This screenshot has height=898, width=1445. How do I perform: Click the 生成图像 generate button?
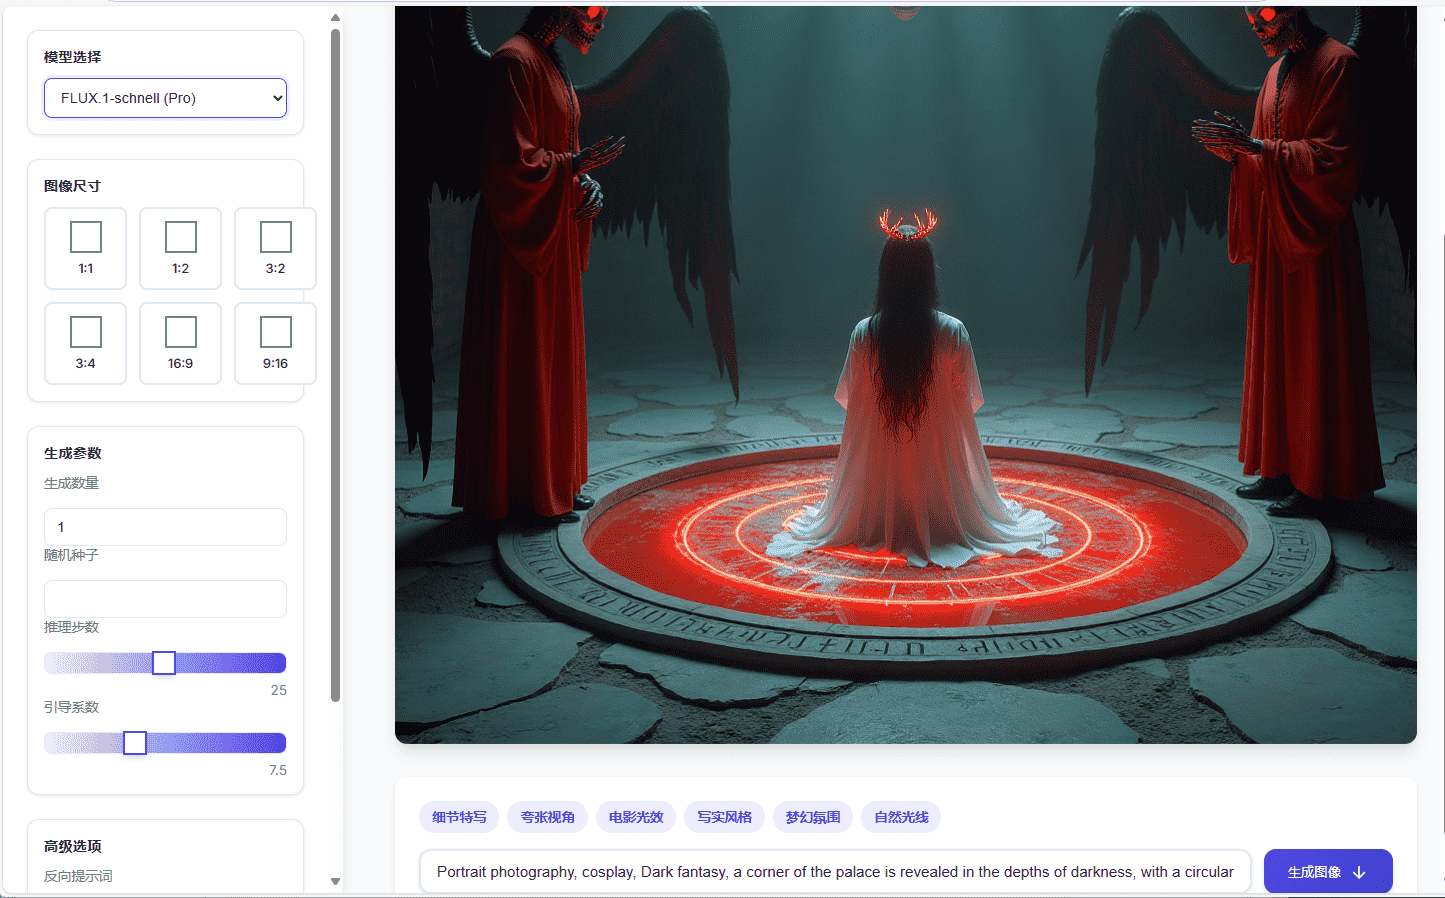tap(1328, 872)
